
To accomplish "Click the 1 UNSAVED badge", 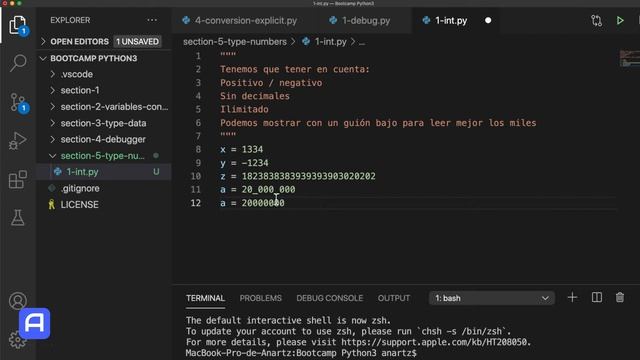I will (x=137, y=42).
